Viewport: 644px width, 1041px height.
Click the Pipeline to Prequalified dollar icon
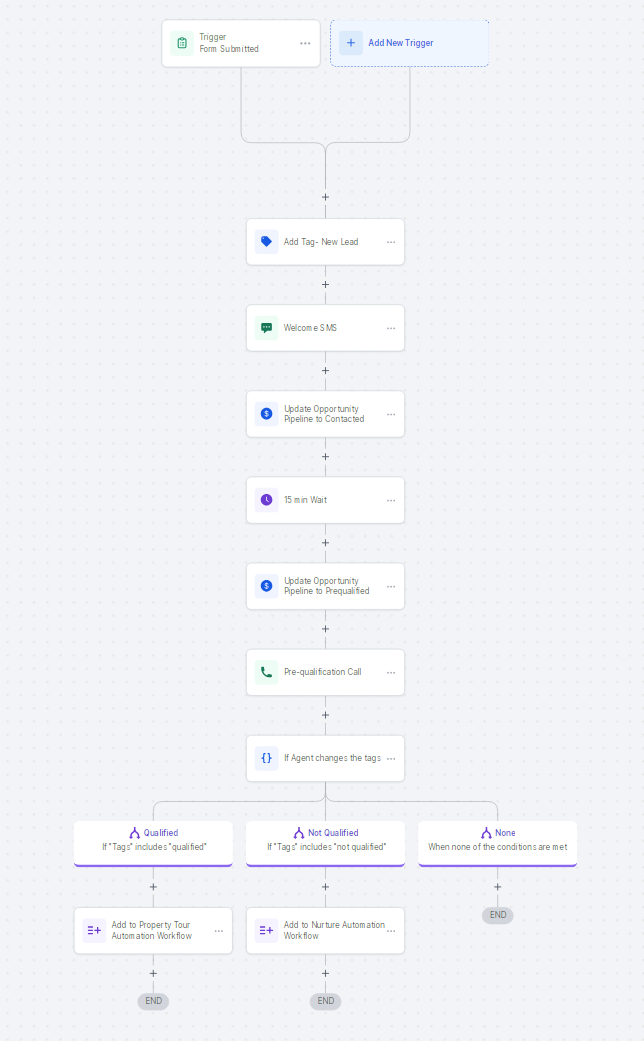pyautogui.click(x=266, y=586)
